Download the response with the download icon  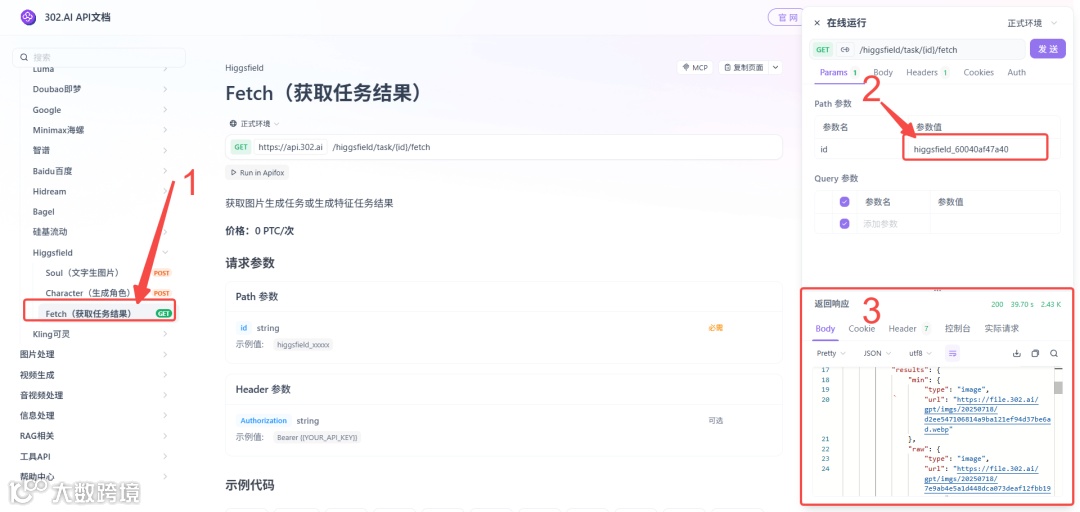[x=1016, y=353]
